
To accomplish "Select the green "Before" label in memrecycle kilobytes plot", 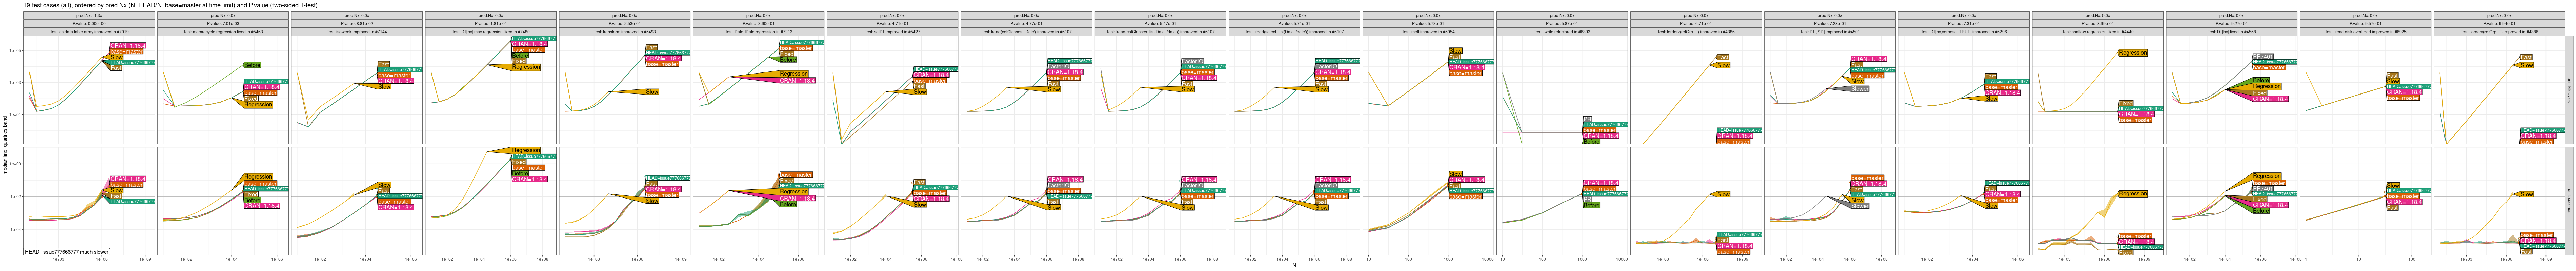I will click(252, 65).
